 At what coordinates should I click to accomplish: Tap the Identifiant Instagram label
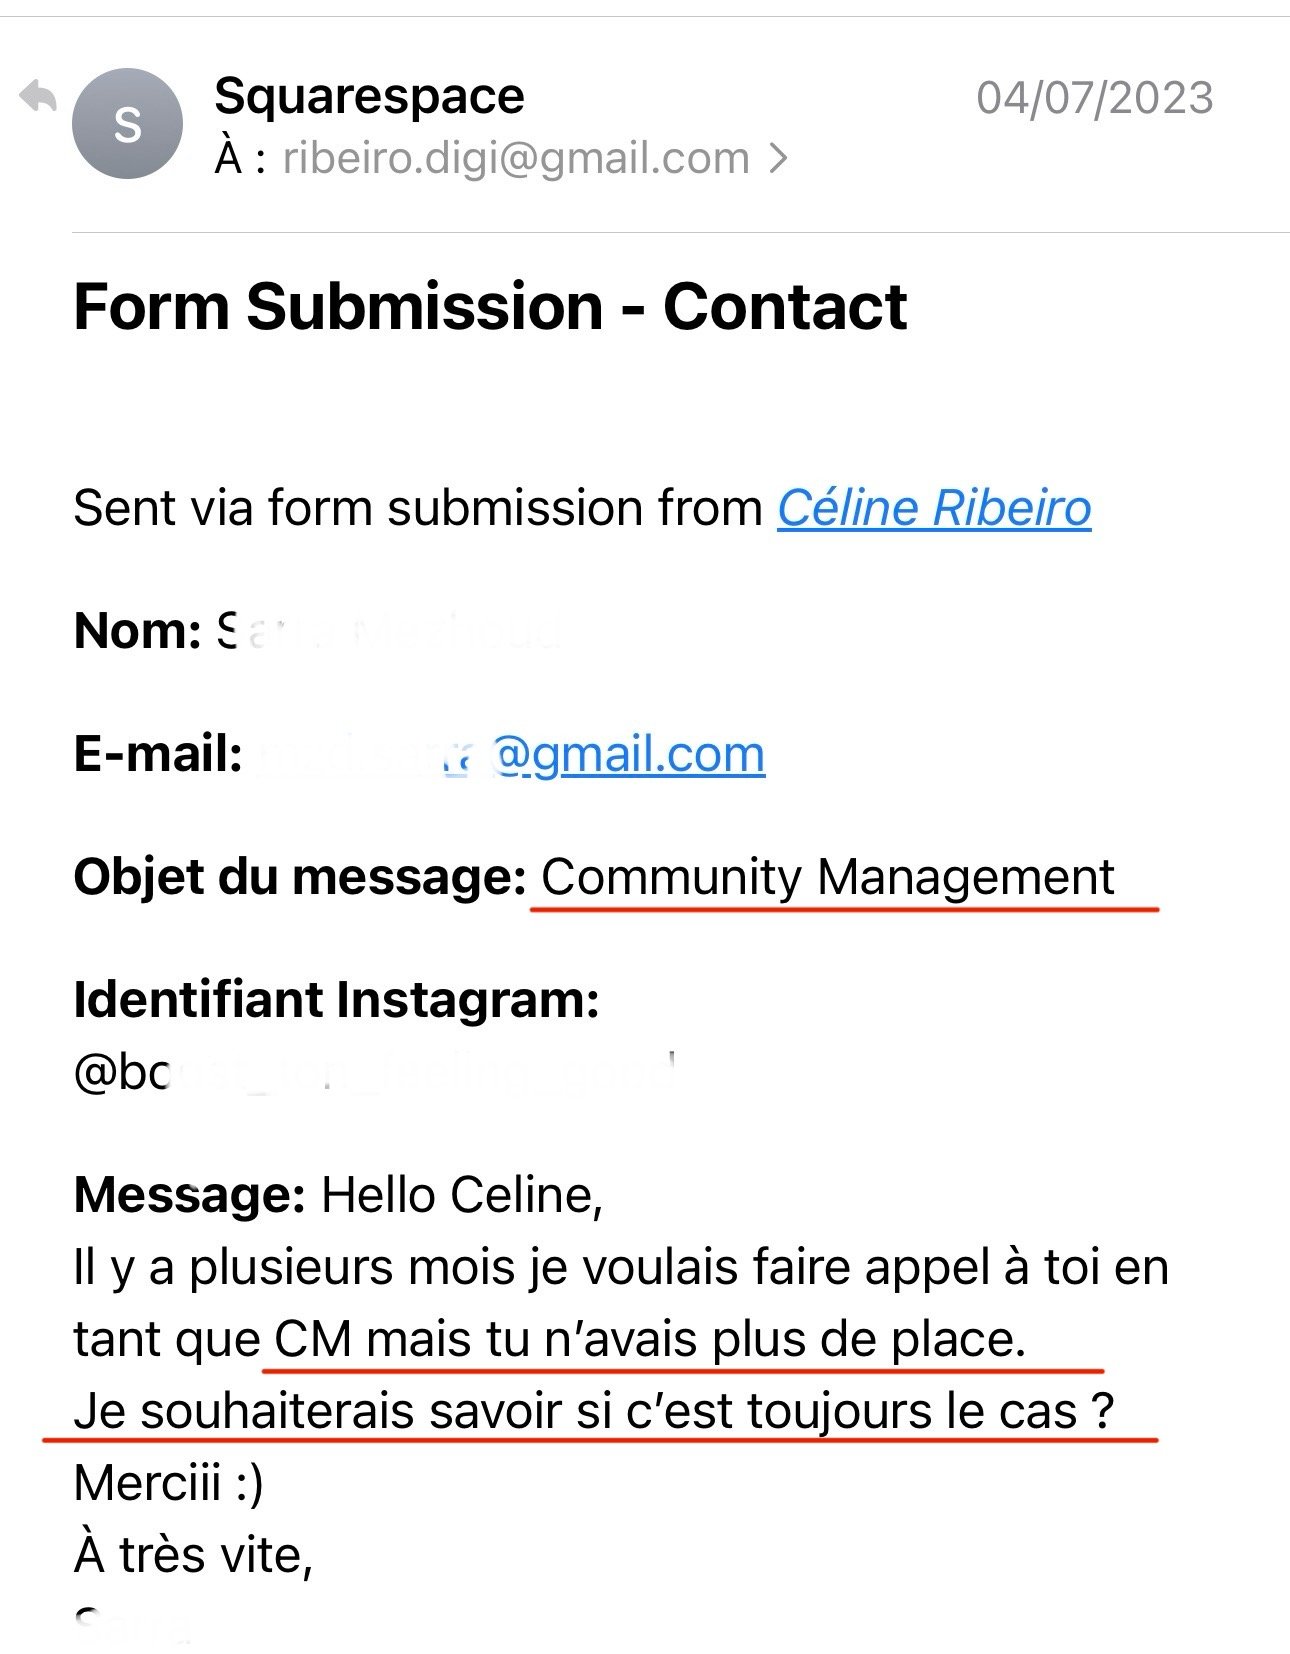pyautogui.click(x=336, y=1000)
